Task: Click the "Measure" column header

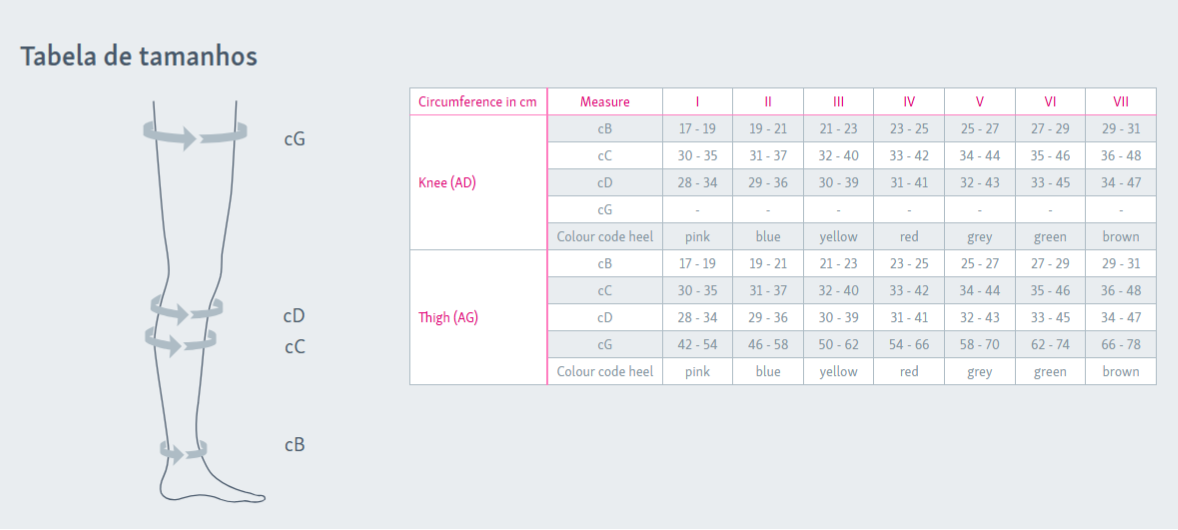Action: point(604,102)
